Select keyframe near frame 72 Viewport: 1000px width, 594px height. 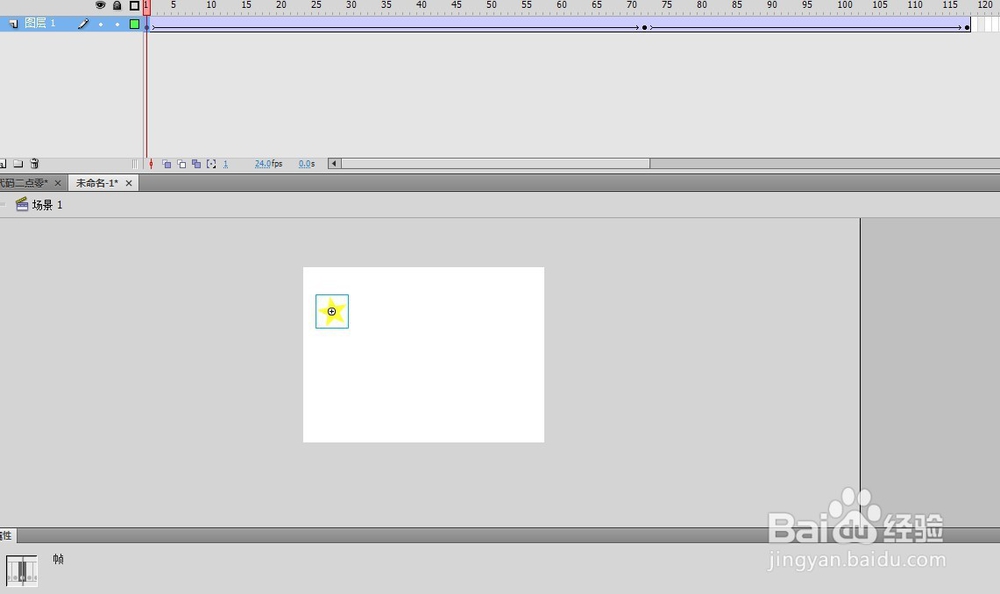coord(644,25)
